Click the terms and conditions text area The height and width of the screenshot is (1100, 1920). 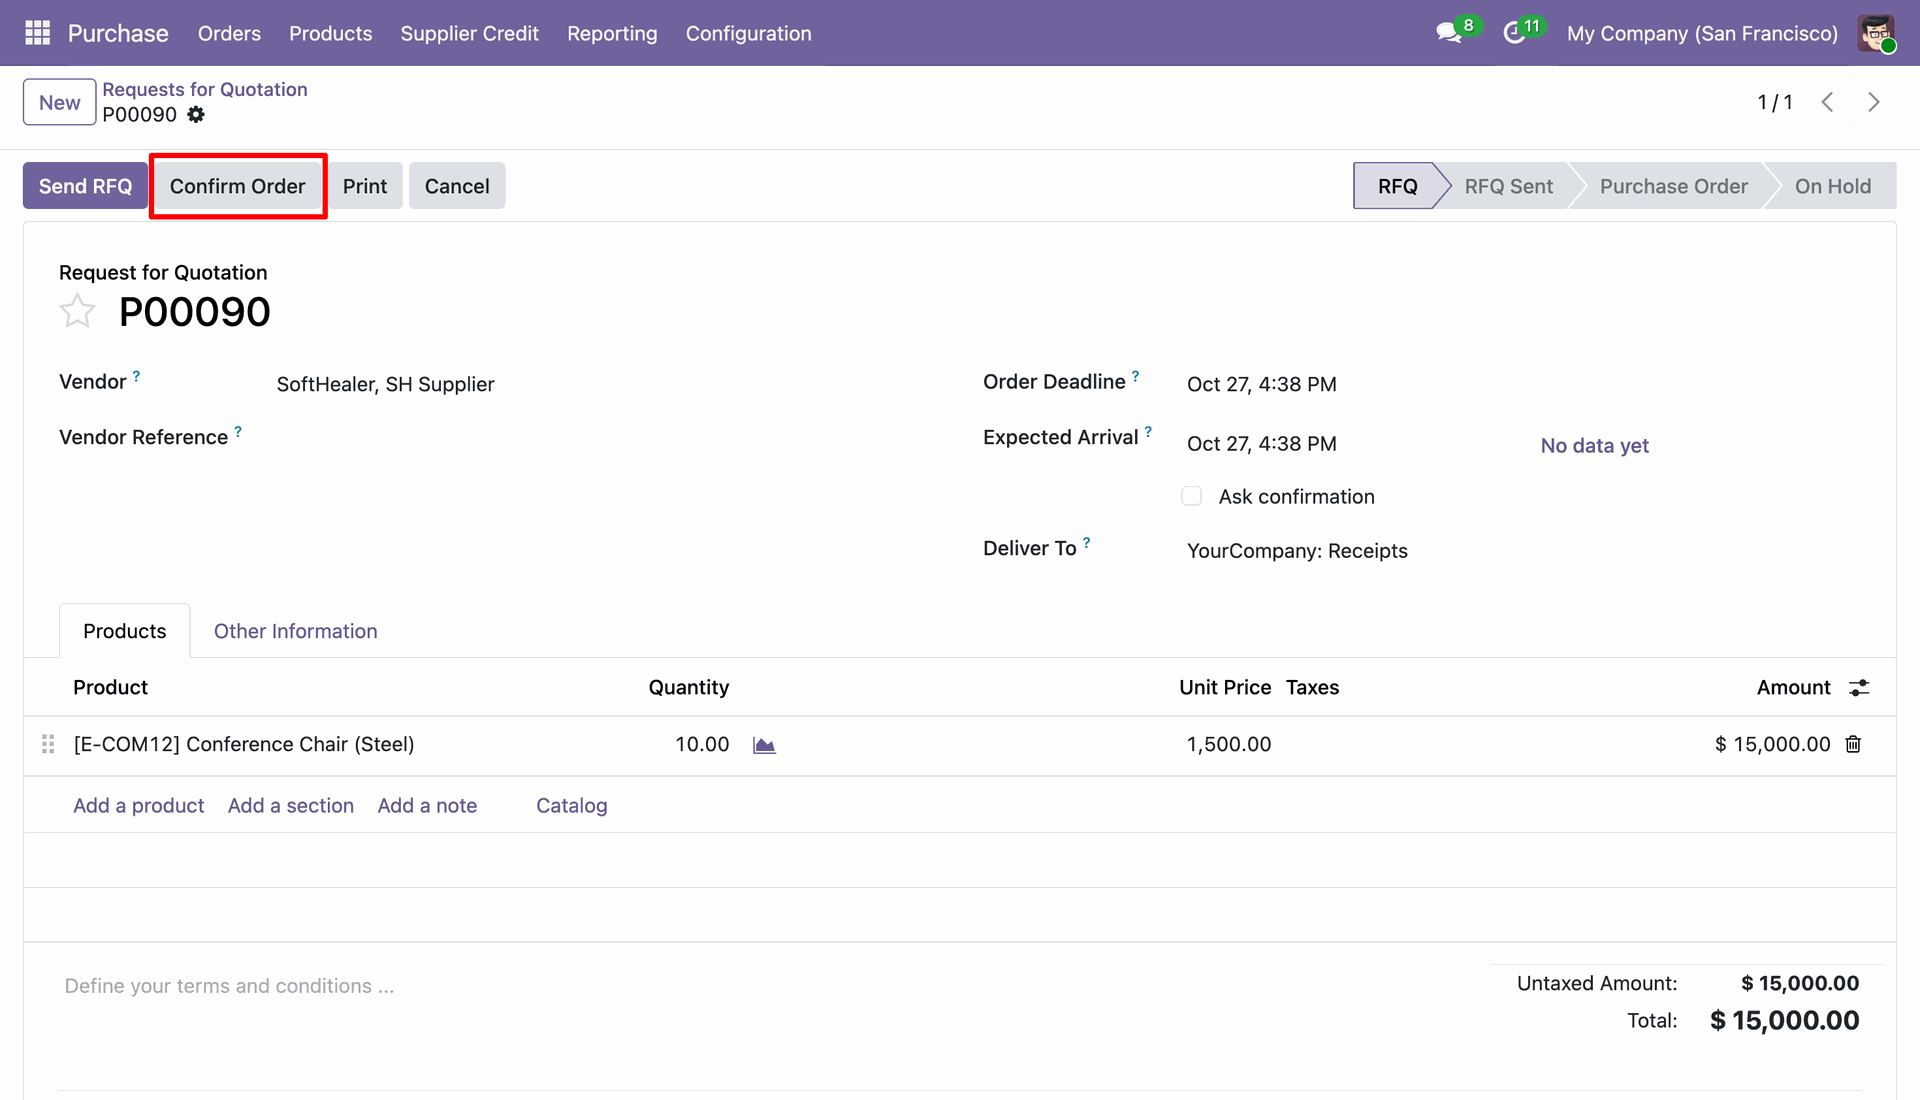[760, 986]
